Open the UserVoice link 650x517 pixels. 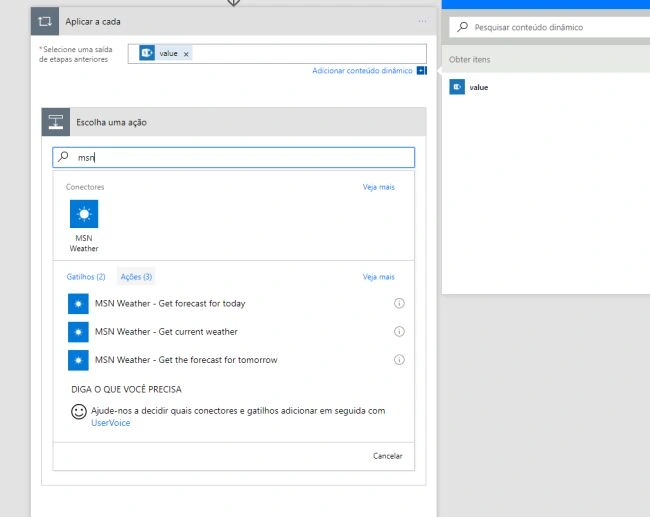click(x=111, y=423)
